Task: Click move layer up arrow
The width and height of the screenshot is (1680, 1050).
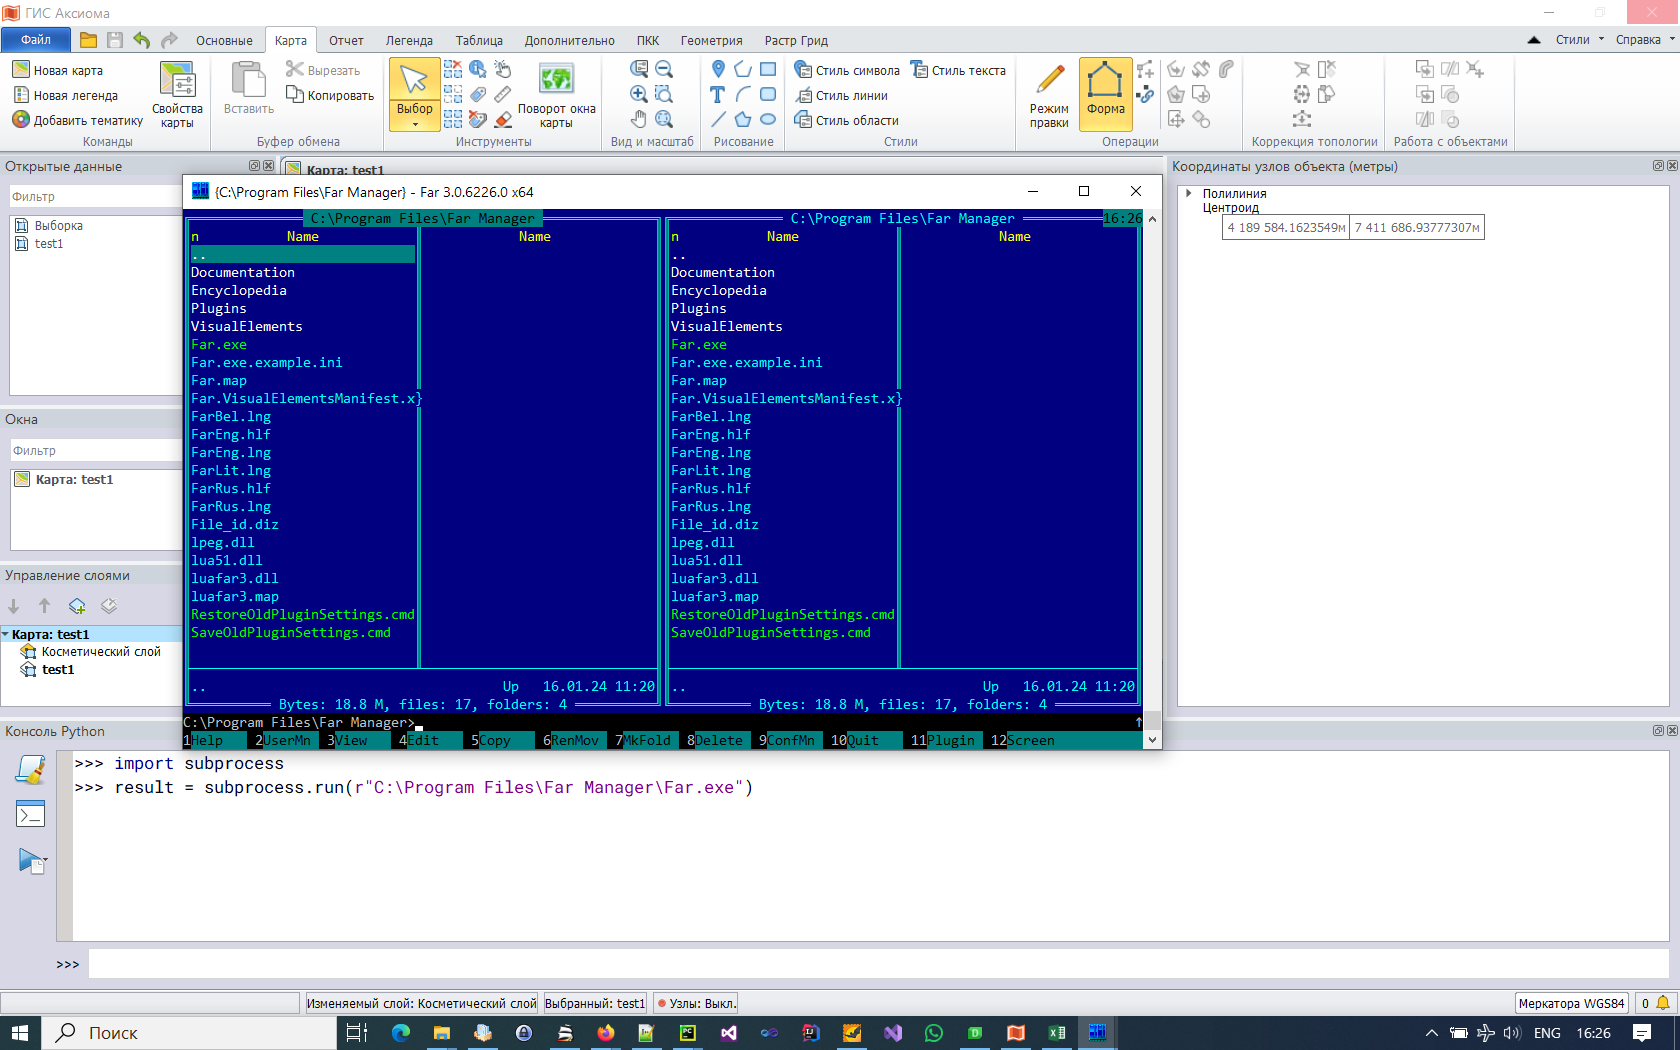Action: click(44, 606)
